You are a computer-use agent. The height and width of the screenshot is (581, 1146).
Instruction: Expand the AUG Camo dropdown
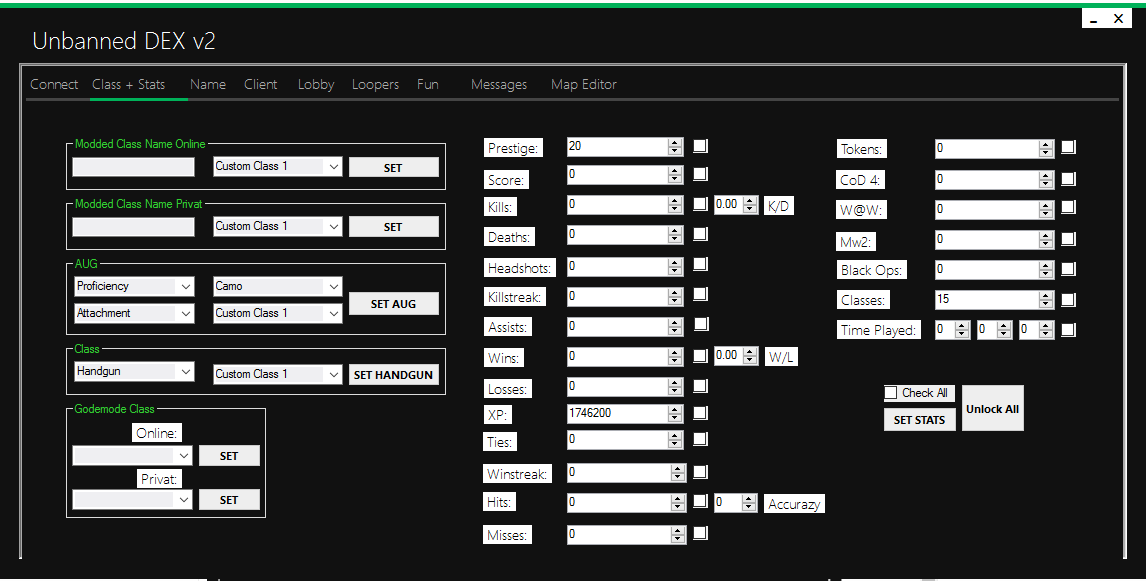coord(278,287)
